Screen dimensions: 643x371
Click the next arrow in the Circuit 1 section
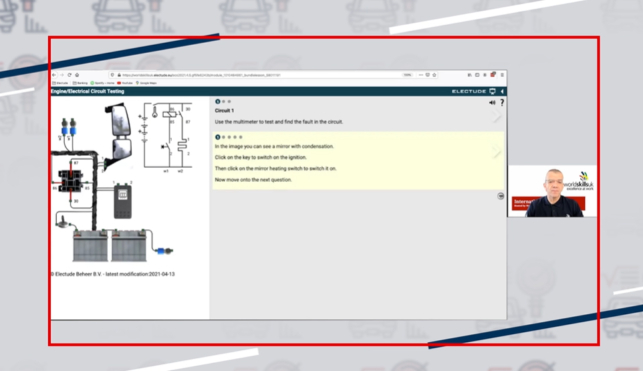(x=497, y=116)
